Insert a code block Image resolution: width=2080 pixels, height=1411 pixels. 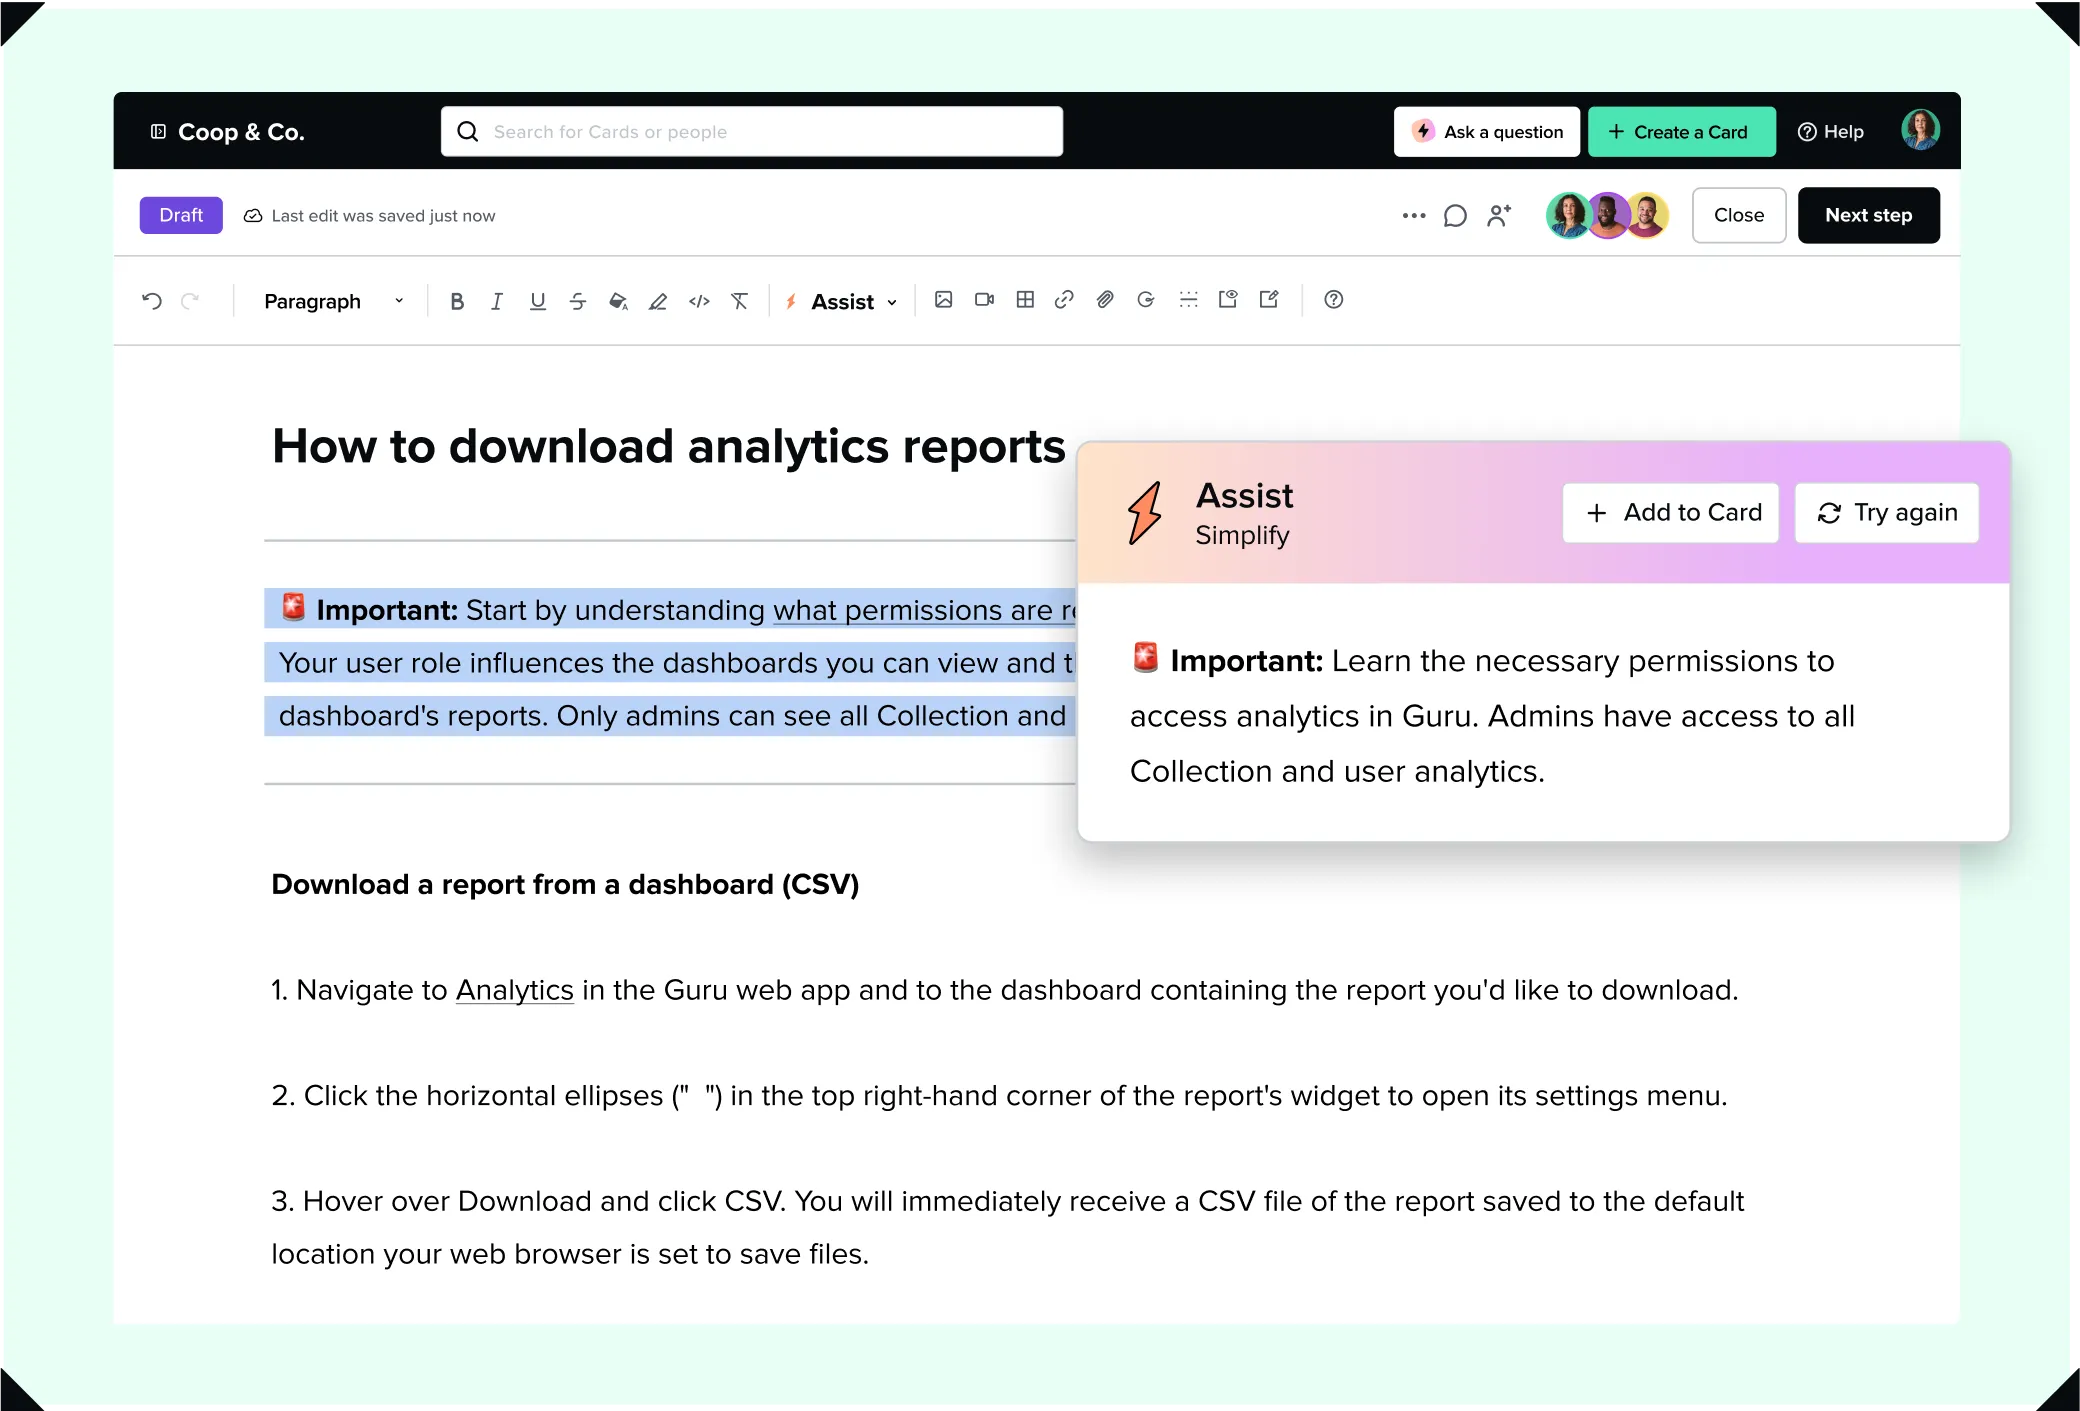pos(698,300)
